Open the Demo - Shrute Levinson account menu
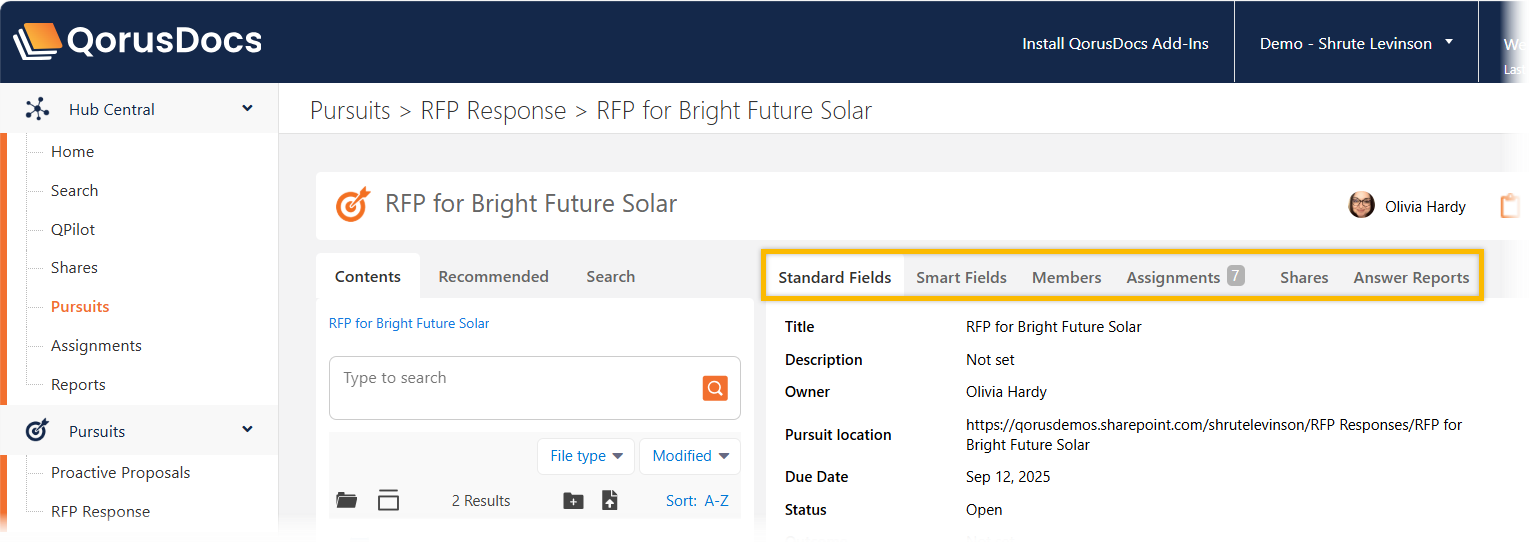 coord(1355,43)
